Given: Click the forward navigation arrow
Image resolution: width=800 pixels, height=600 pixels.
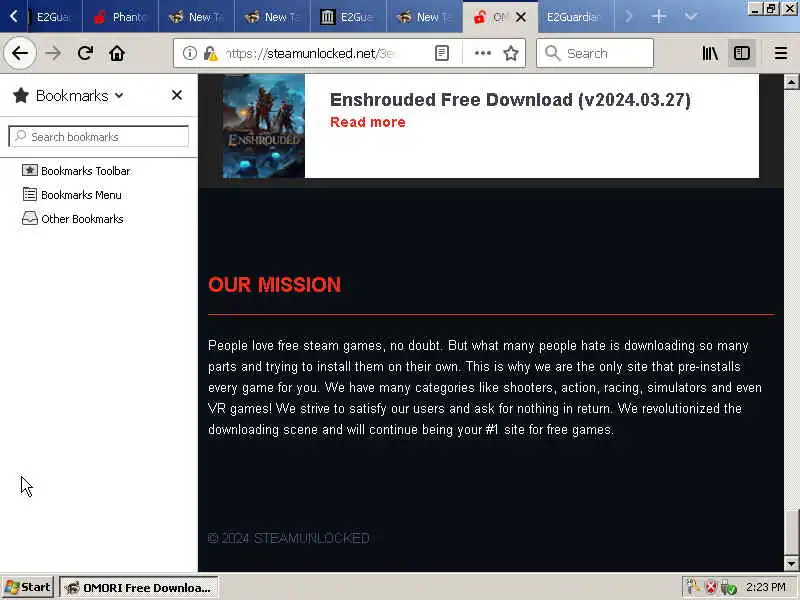Looking at the screenshot, I should pos(53,53).
